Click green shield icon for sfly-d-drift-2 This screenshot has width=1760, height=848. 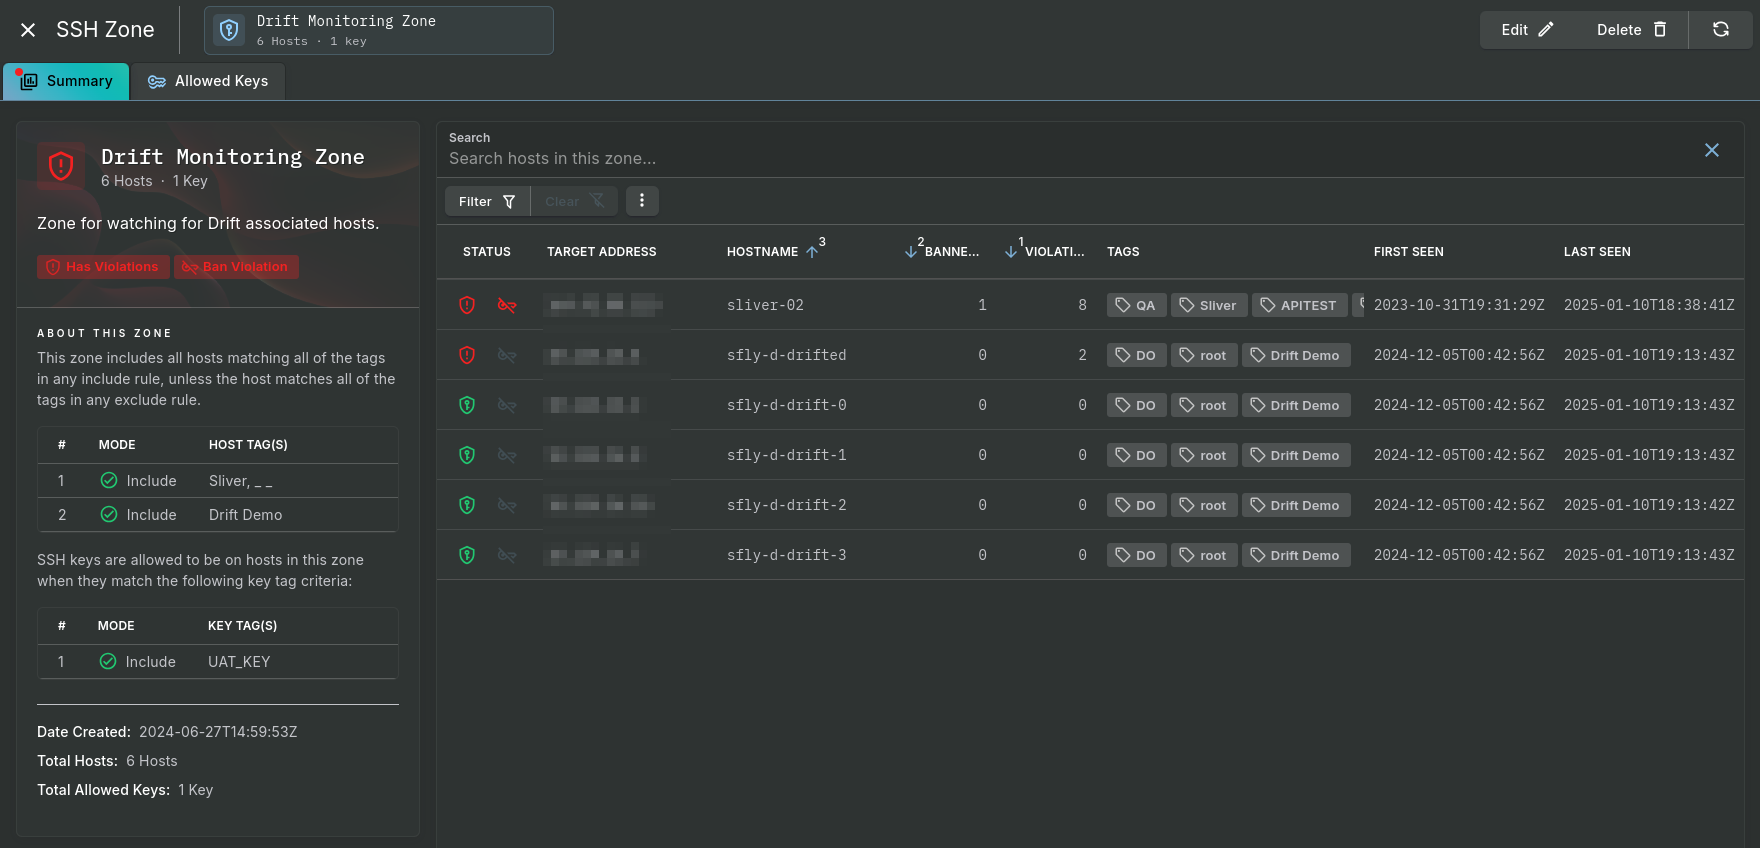click(x=467, y=505)
